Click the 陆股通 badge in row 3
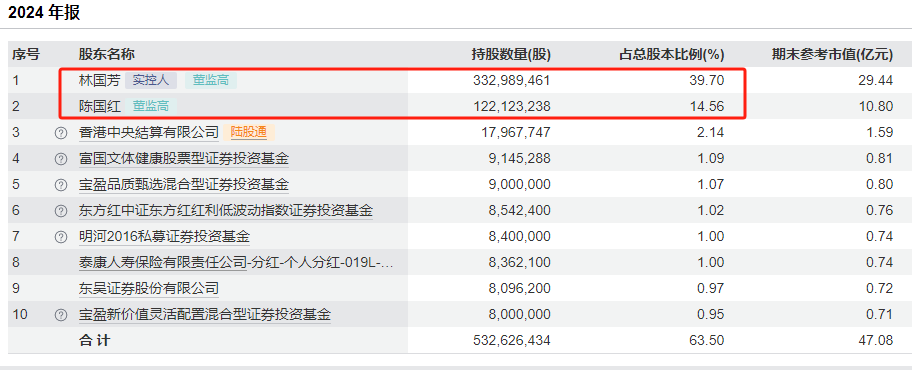 pos(249,133)
